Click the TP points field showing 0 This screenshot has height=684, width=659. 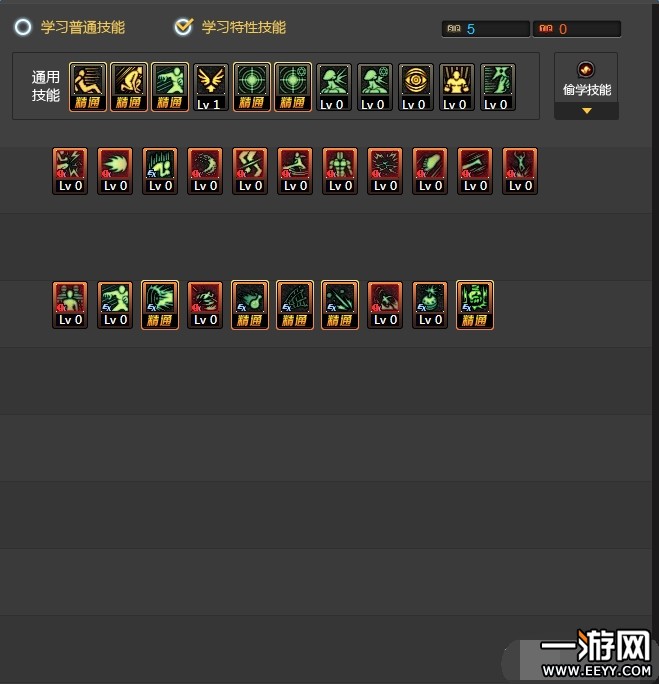coord(577,29)
